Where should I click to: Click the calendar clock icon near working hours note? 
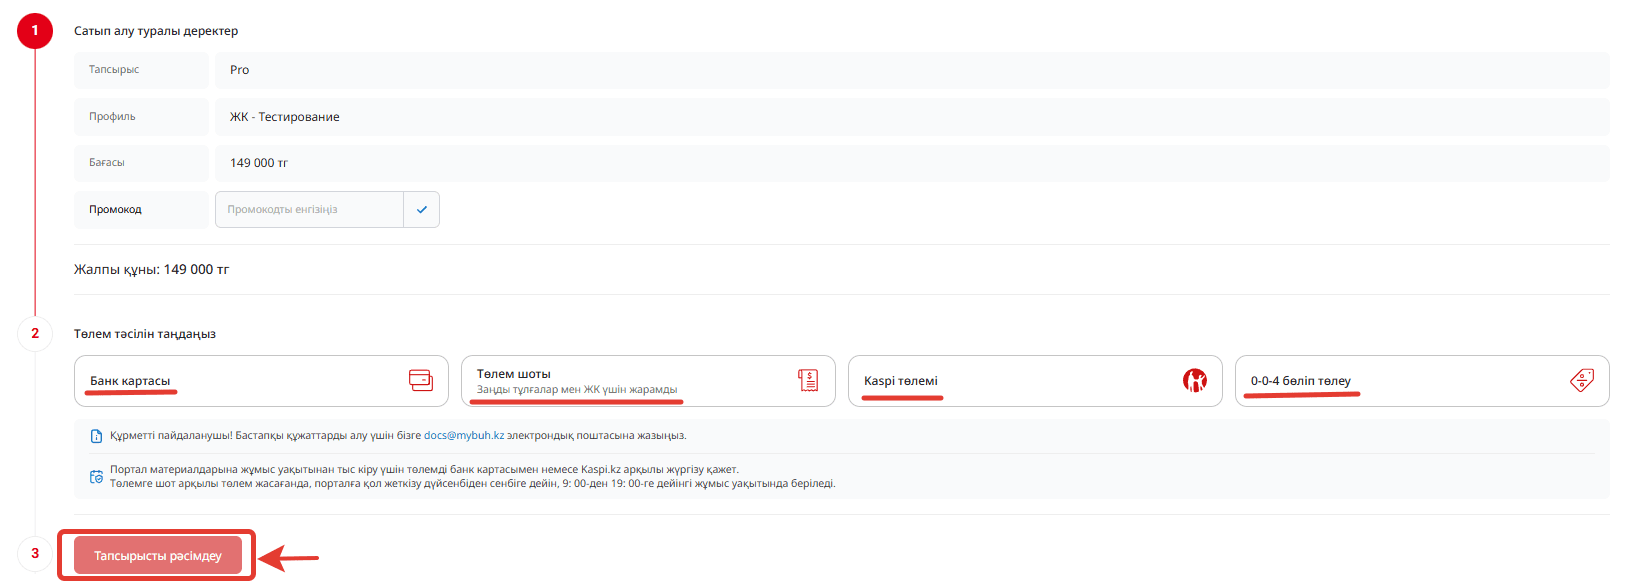pyautogui.click(x=96, y=477)
